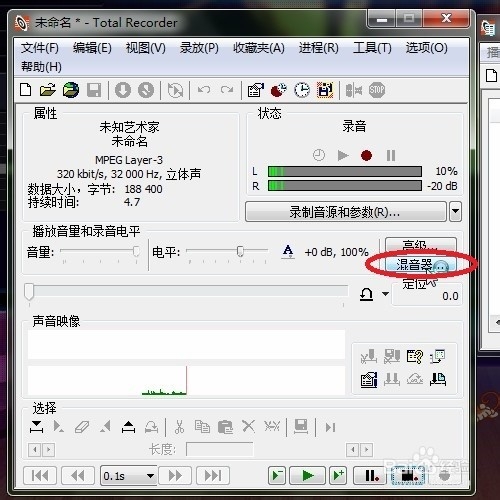Viewport: 500px width, 500px height.
Task: Click the 电平 level slider thumb
Action: point(240,251)
